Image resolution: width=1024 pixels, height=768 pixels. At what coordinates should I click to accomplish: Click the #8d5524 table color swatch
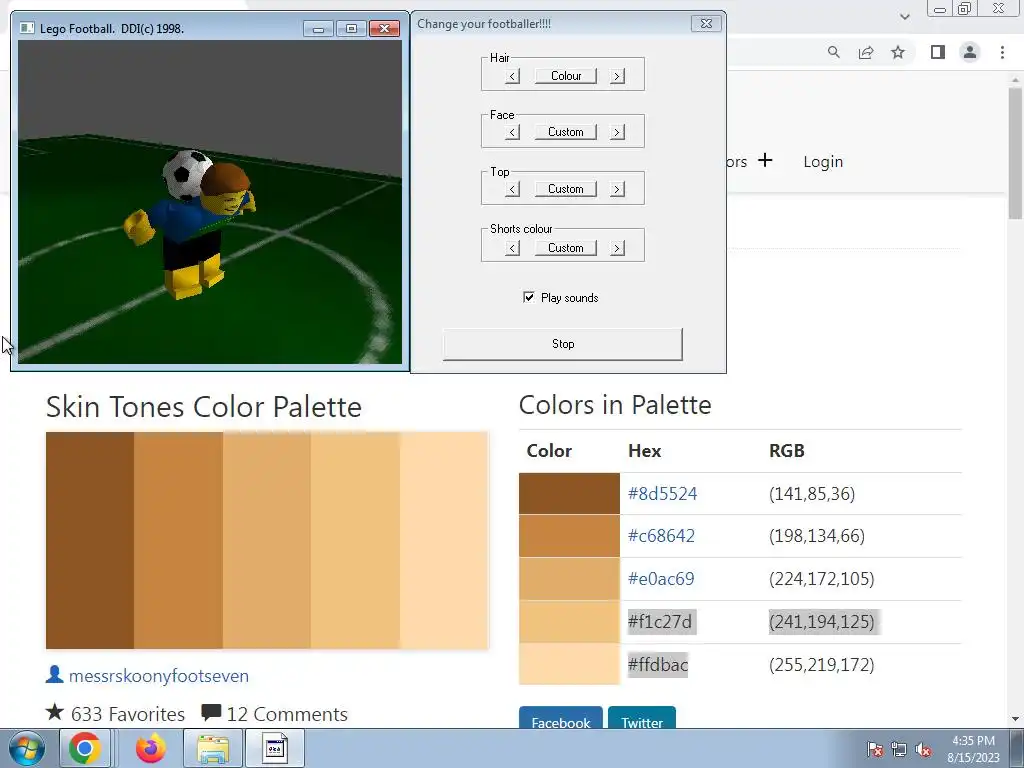569,494
